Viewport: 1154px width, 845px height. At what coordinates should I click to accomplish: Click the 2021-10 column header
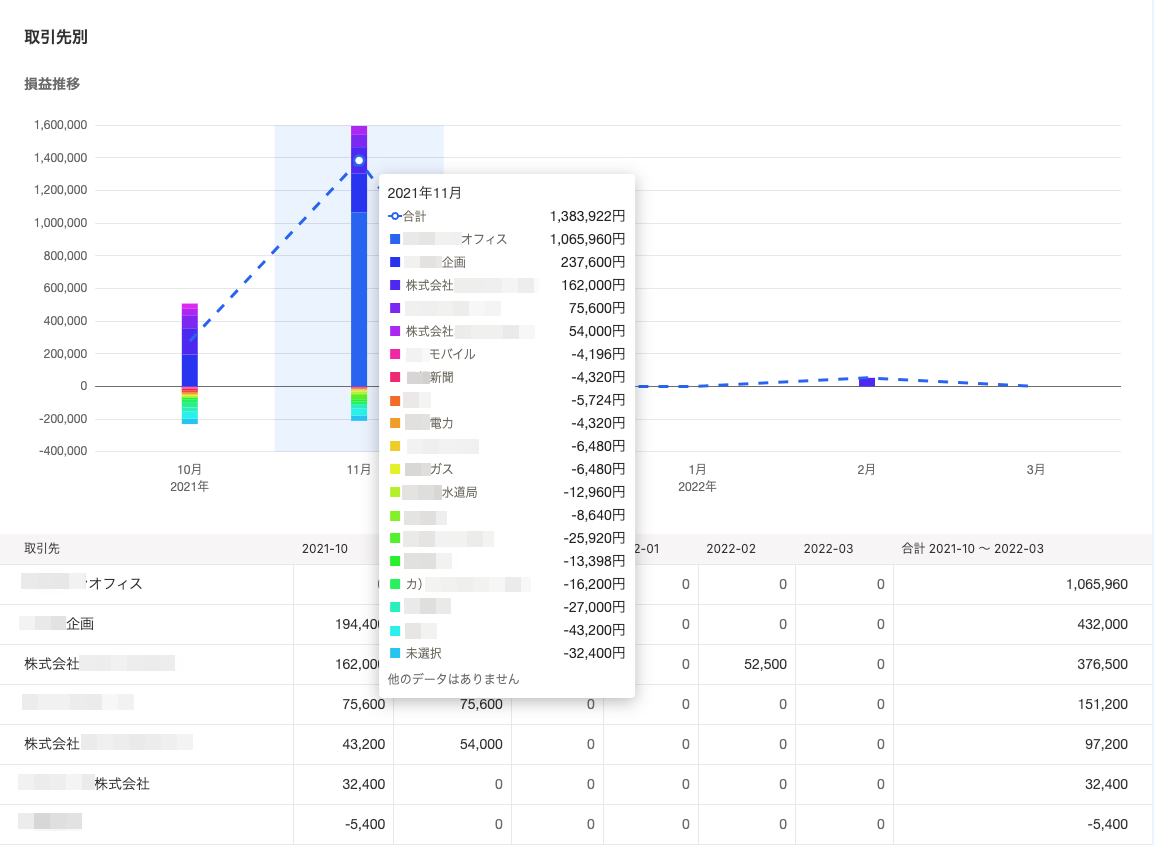pos(325,548)
